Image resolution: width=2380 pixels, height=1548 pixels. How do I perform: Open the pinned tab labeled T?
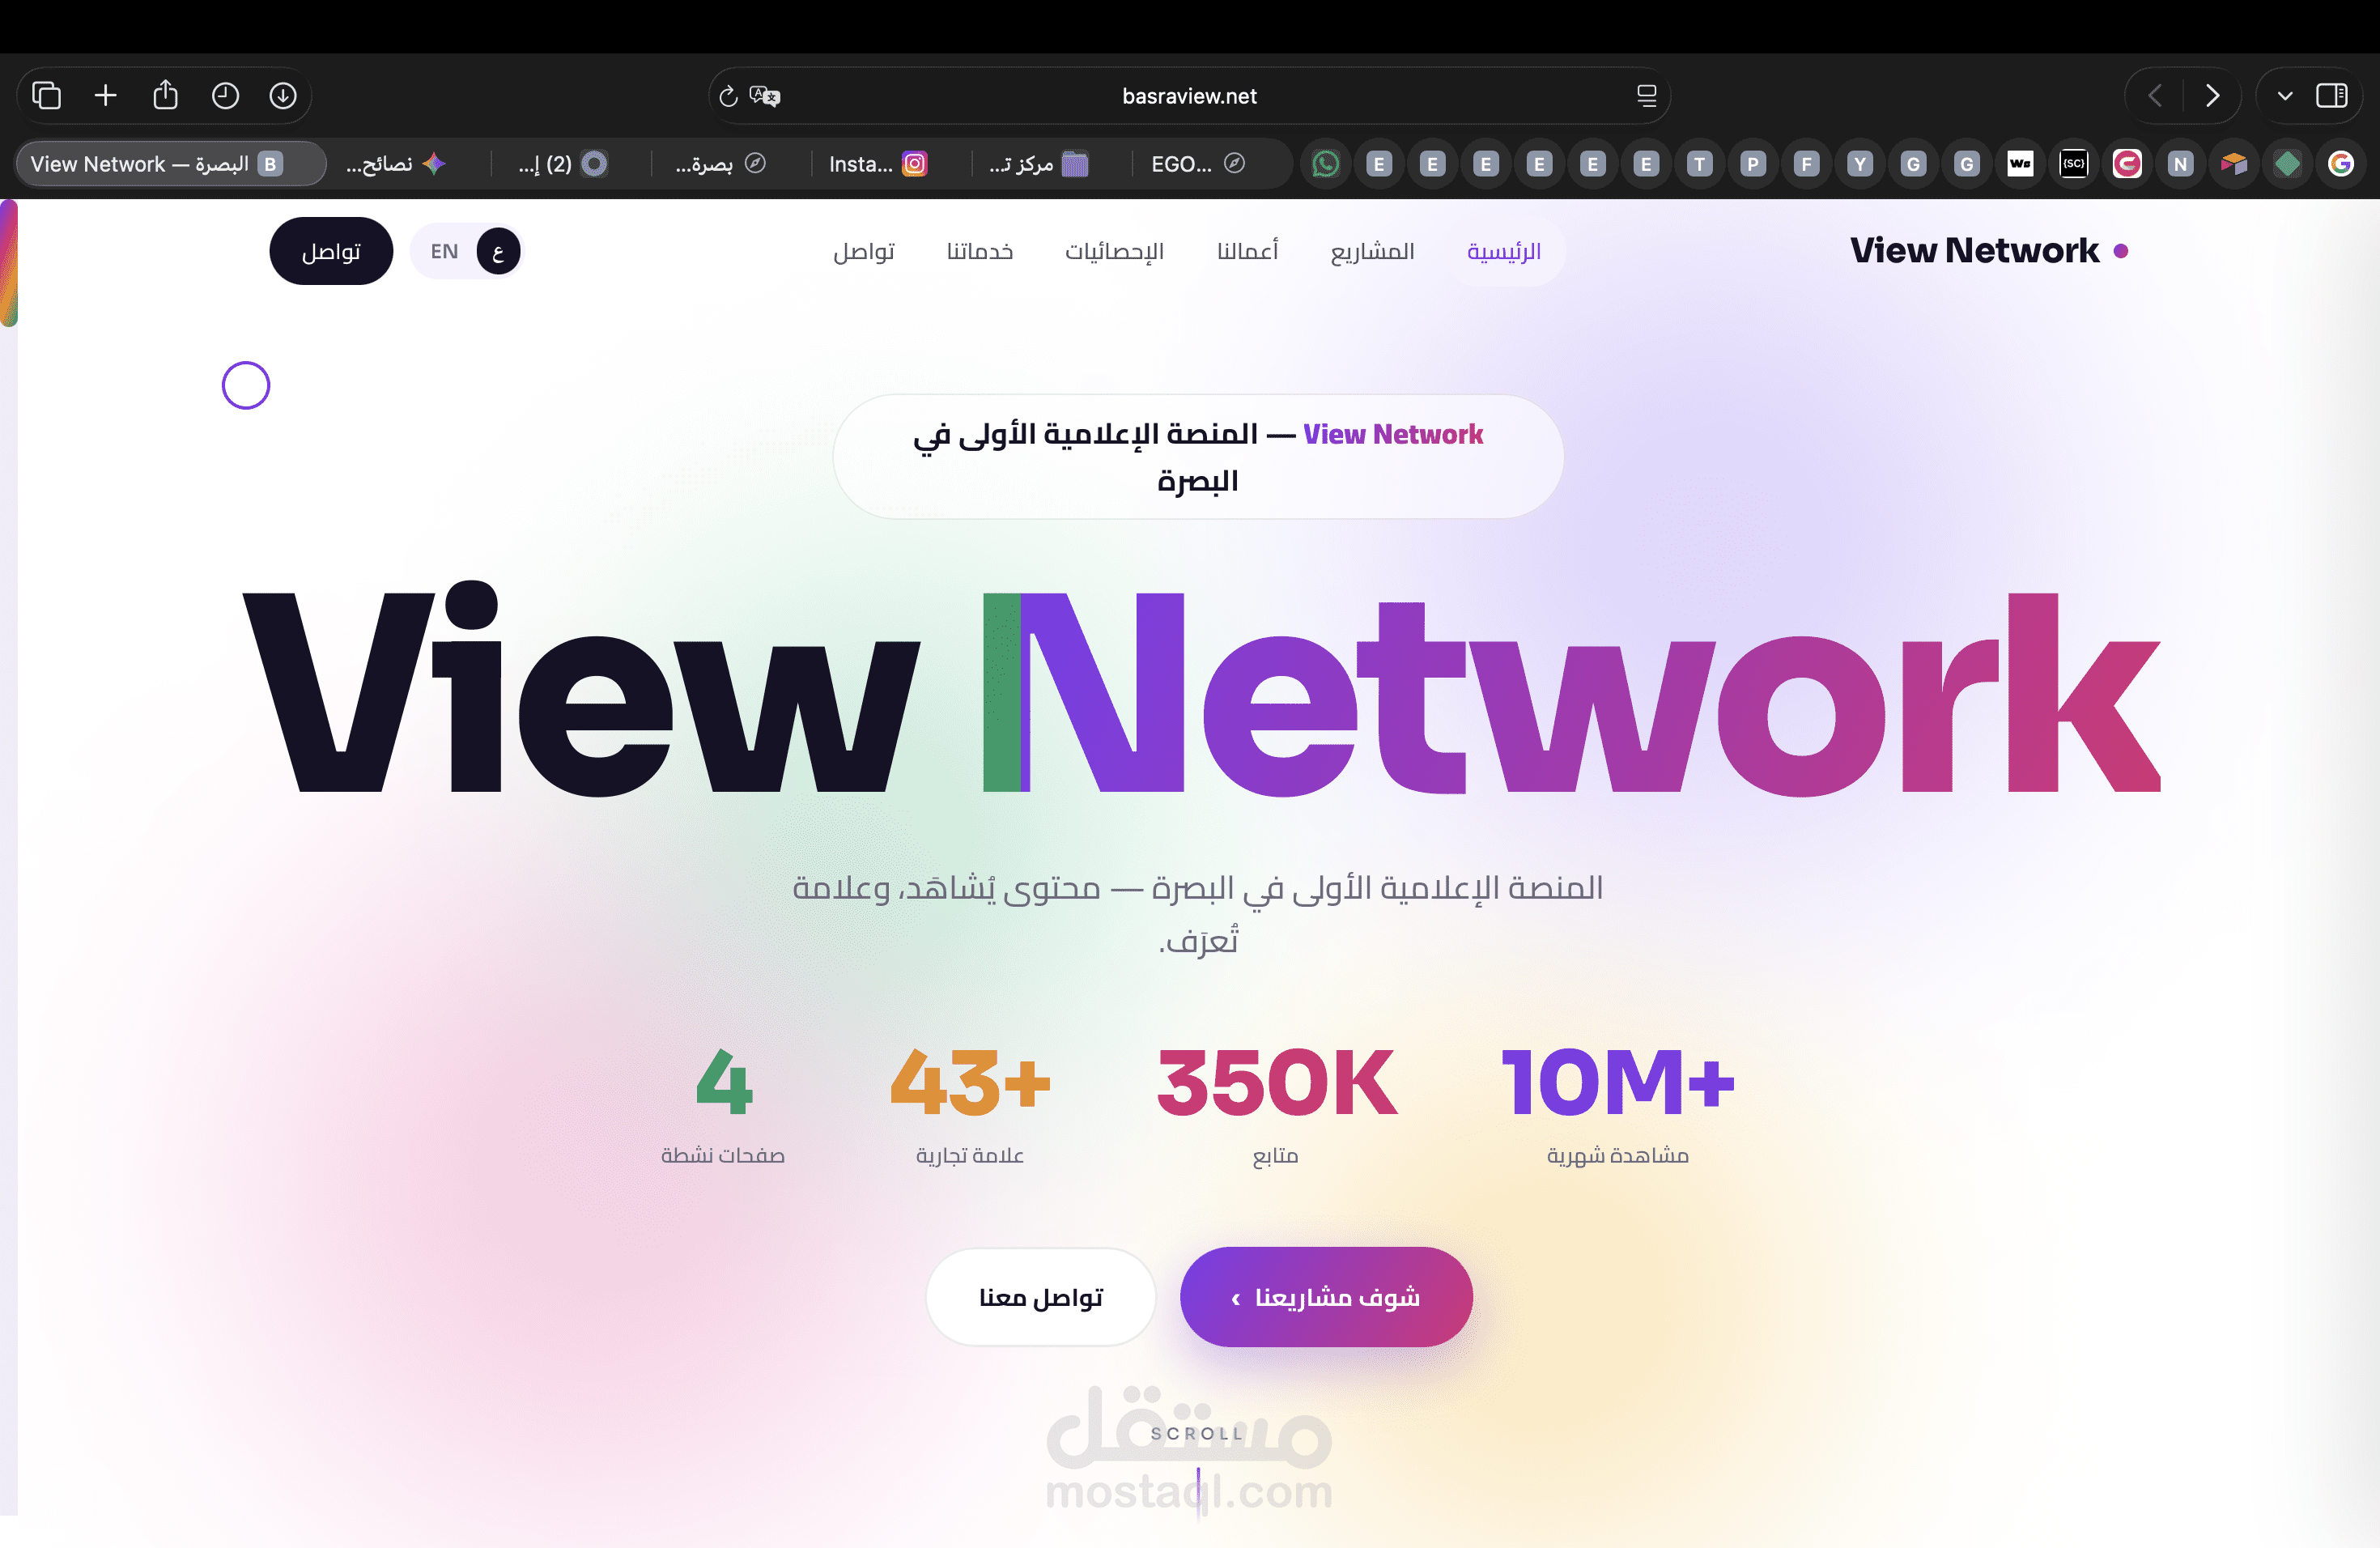coord(1699,164)
